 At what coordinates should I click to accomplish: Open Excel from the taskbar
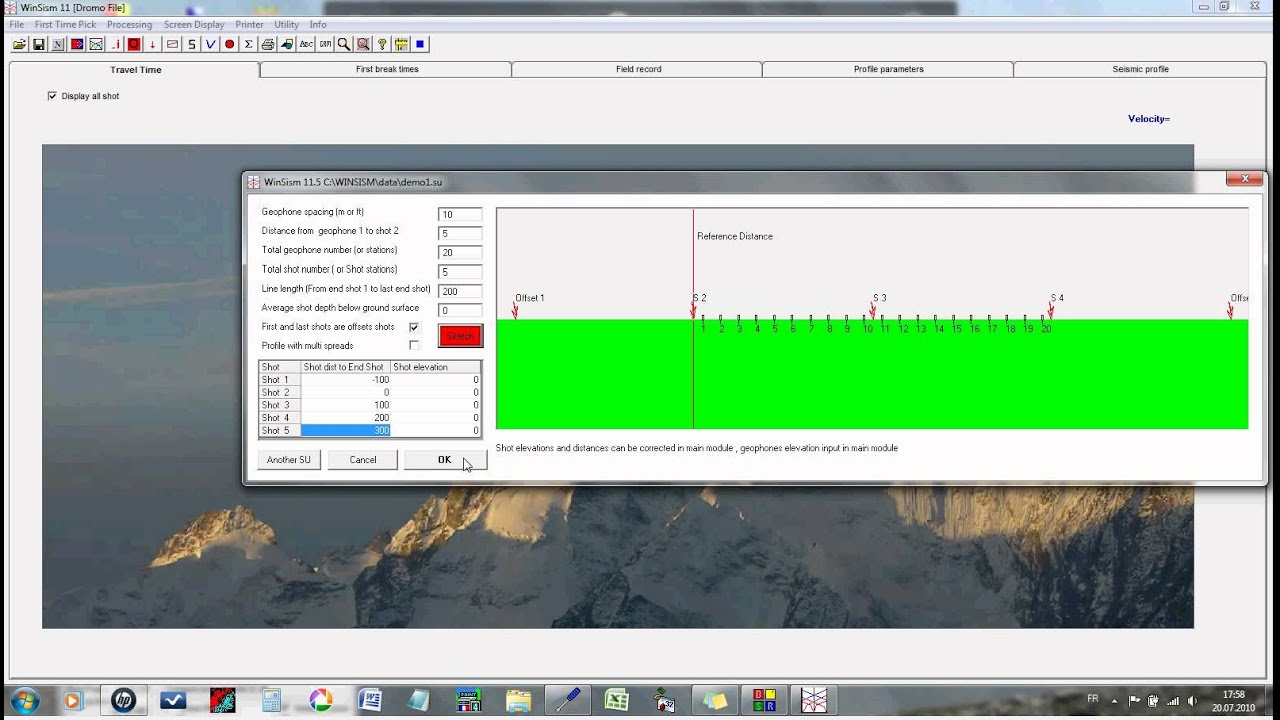(616, 700)
